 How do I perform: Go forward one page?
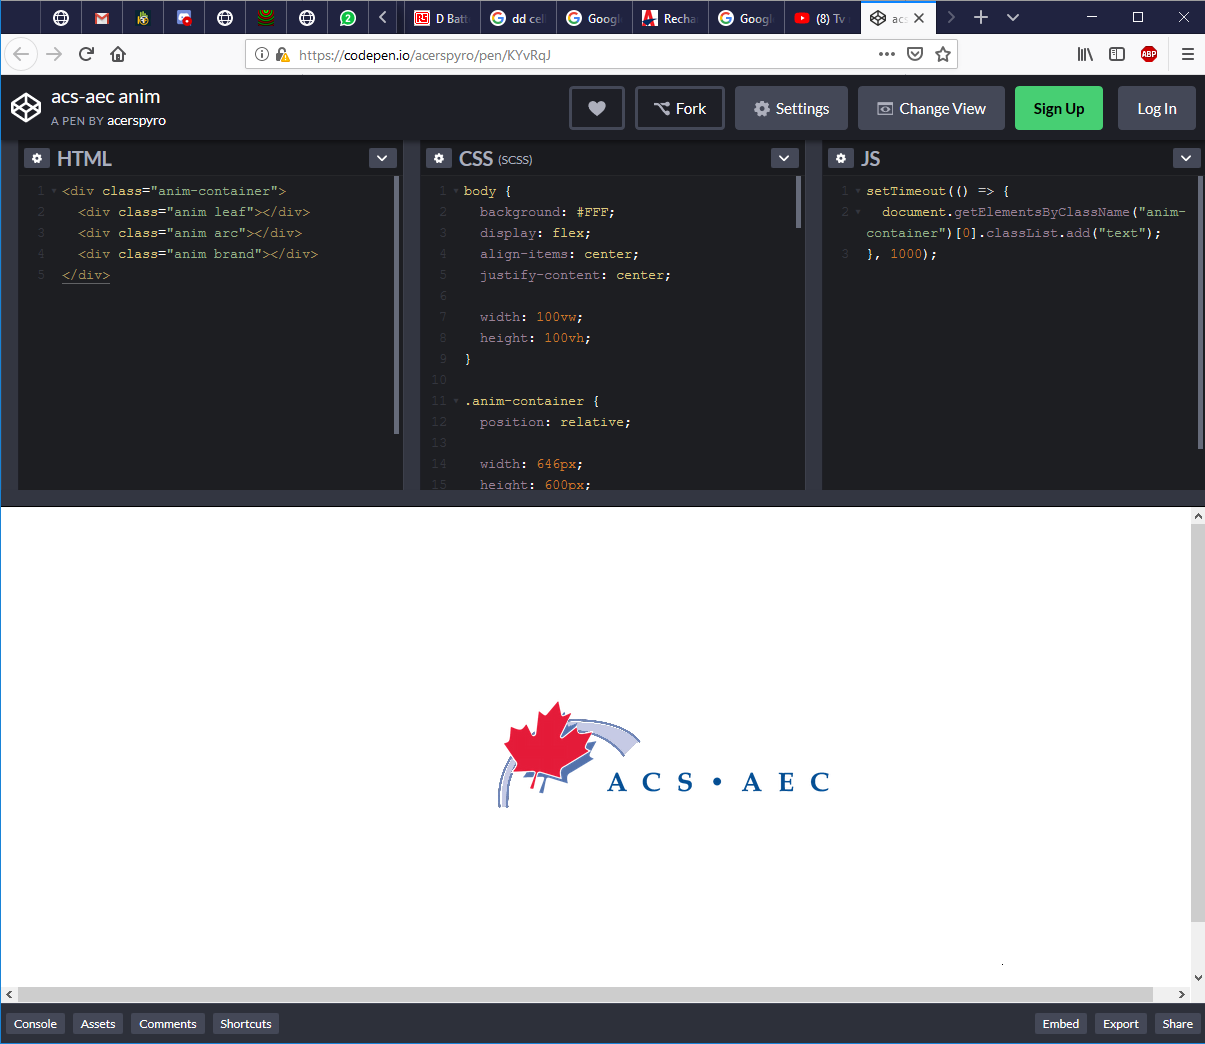[54, 54]
